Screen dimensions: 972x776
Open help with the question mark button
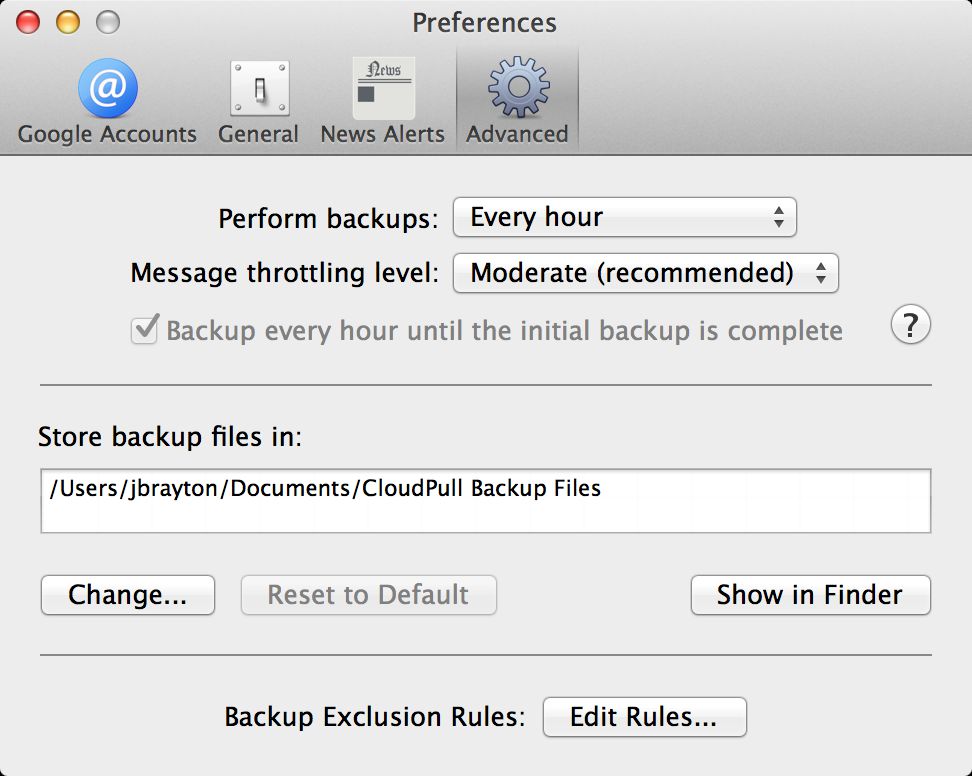click(911, 325)
